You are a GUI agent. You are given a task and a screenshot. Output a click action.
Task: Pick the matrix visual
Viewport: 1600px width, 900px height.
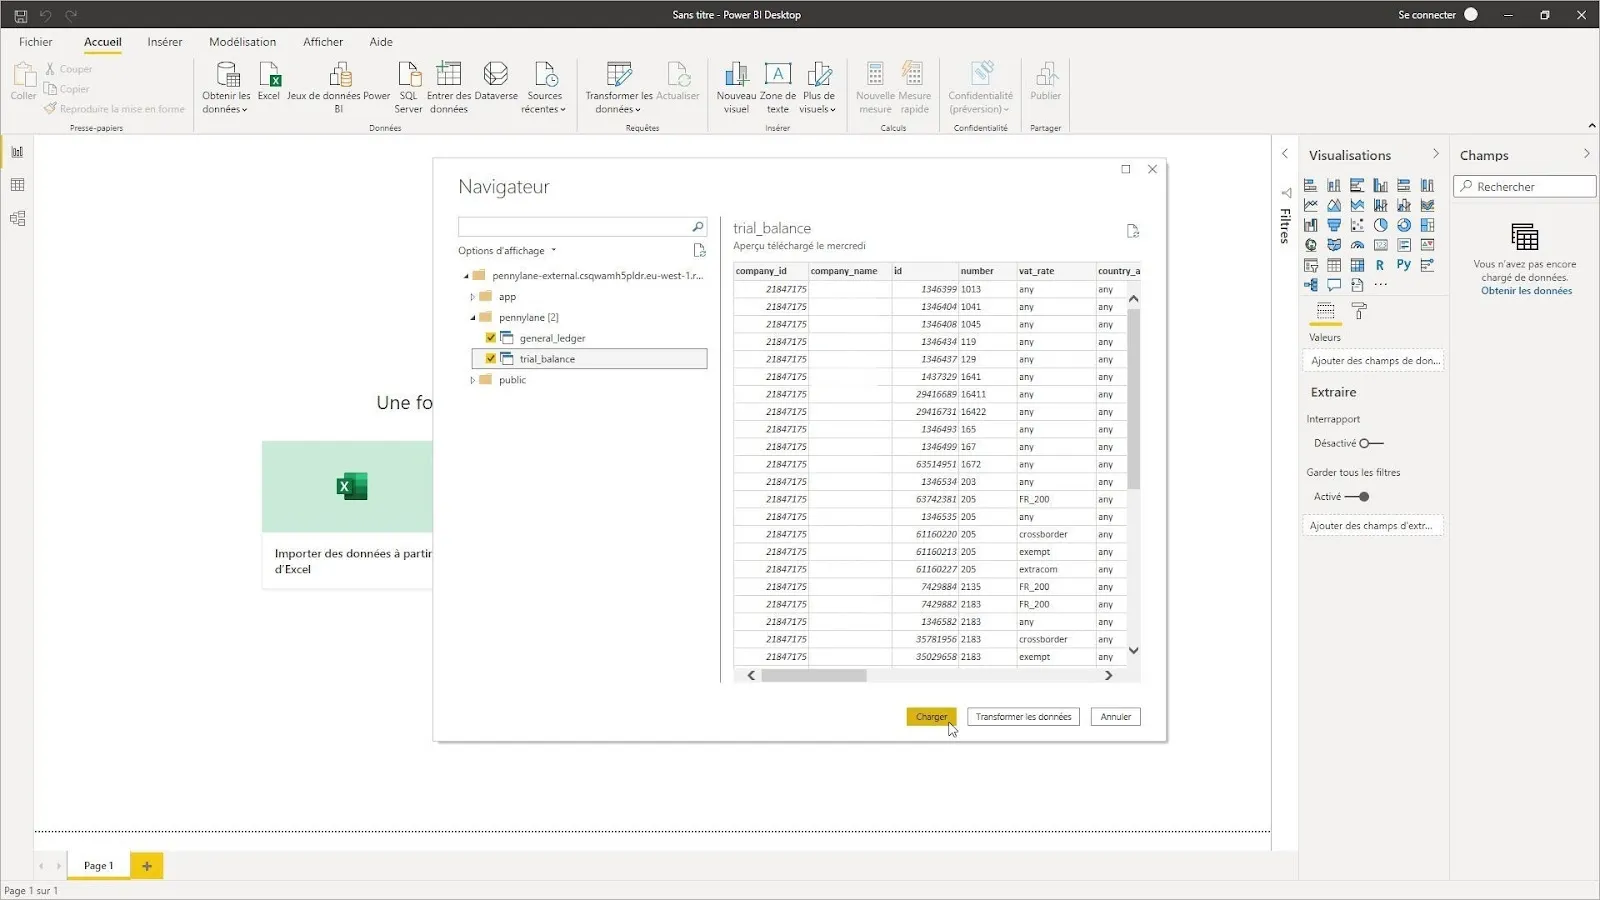[1357, 265]
